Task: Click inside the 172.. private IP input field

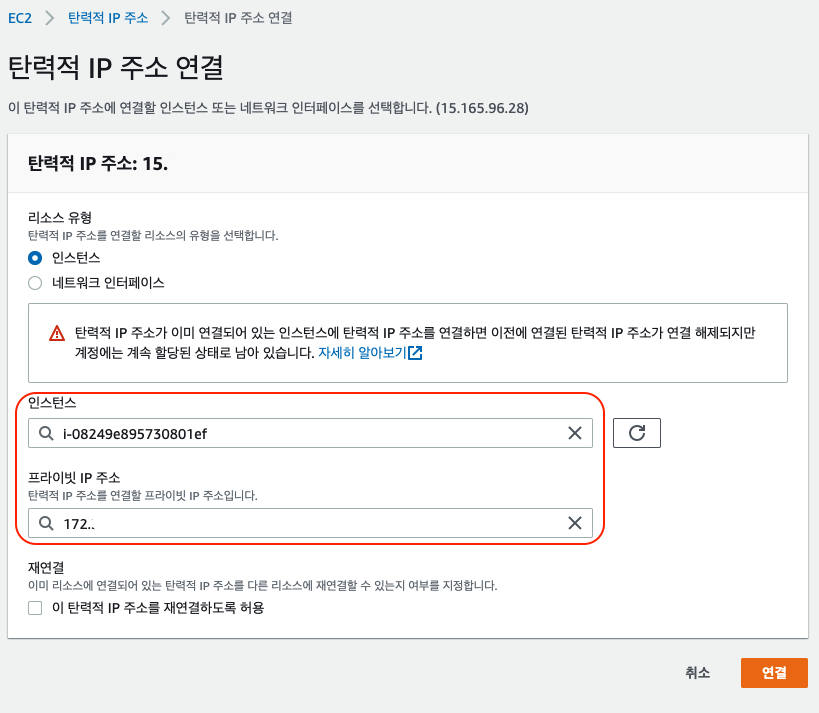Action: pyautogui.click(x=300, y=523)
